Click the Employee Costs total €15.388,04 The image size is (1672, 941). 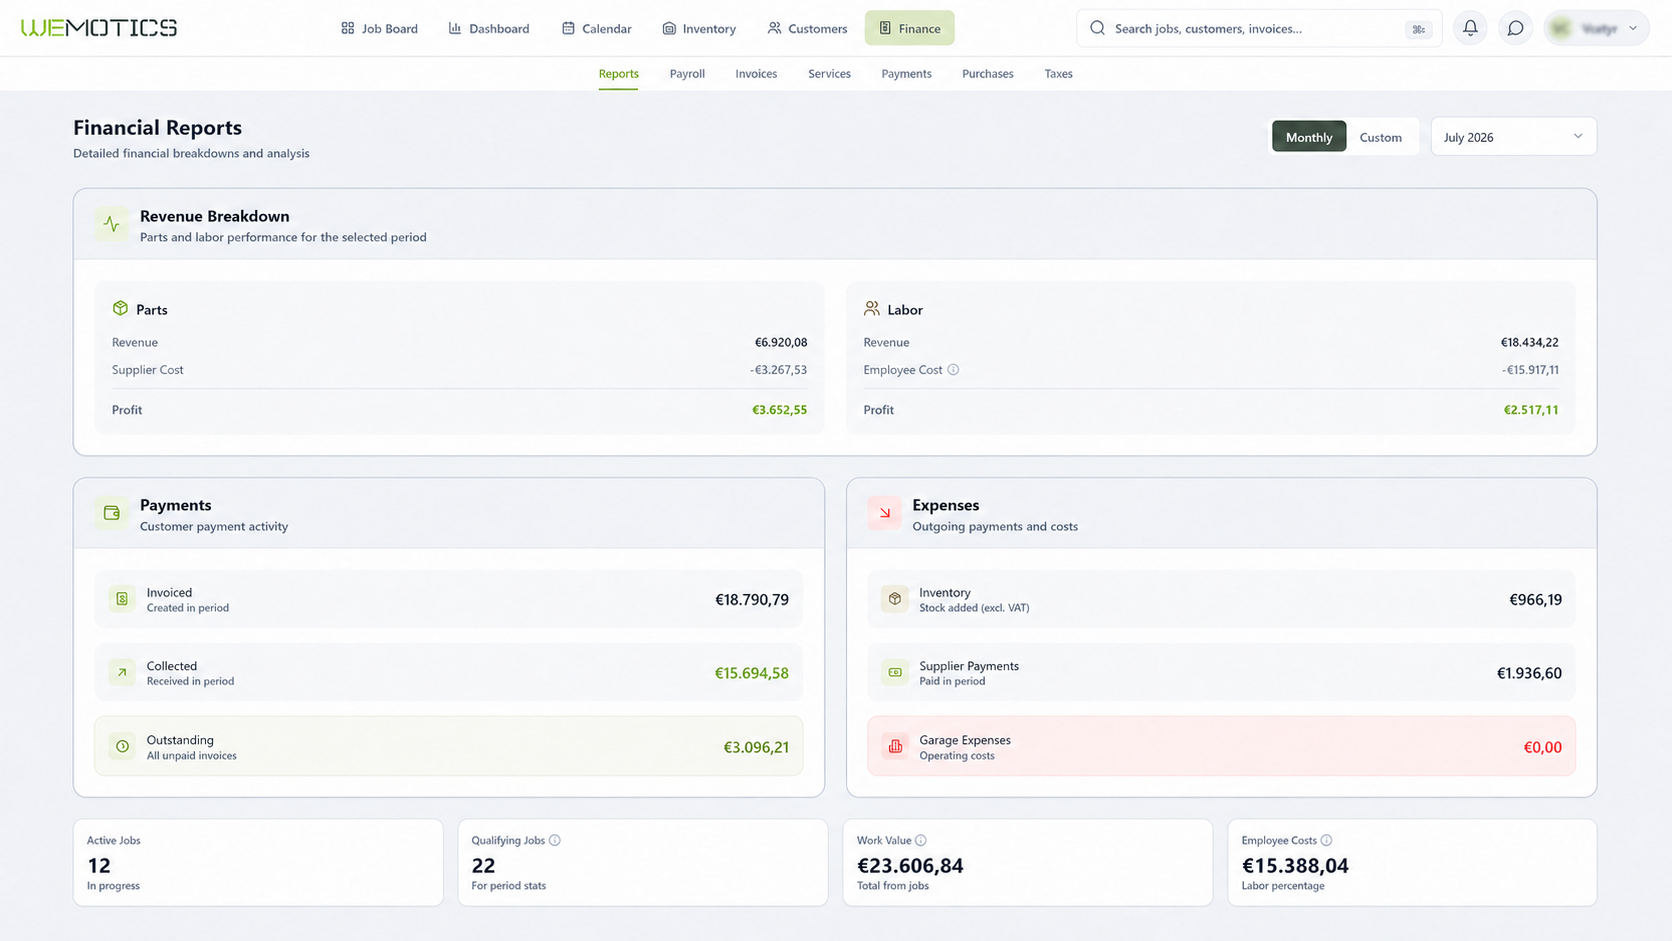[1295, 865]
